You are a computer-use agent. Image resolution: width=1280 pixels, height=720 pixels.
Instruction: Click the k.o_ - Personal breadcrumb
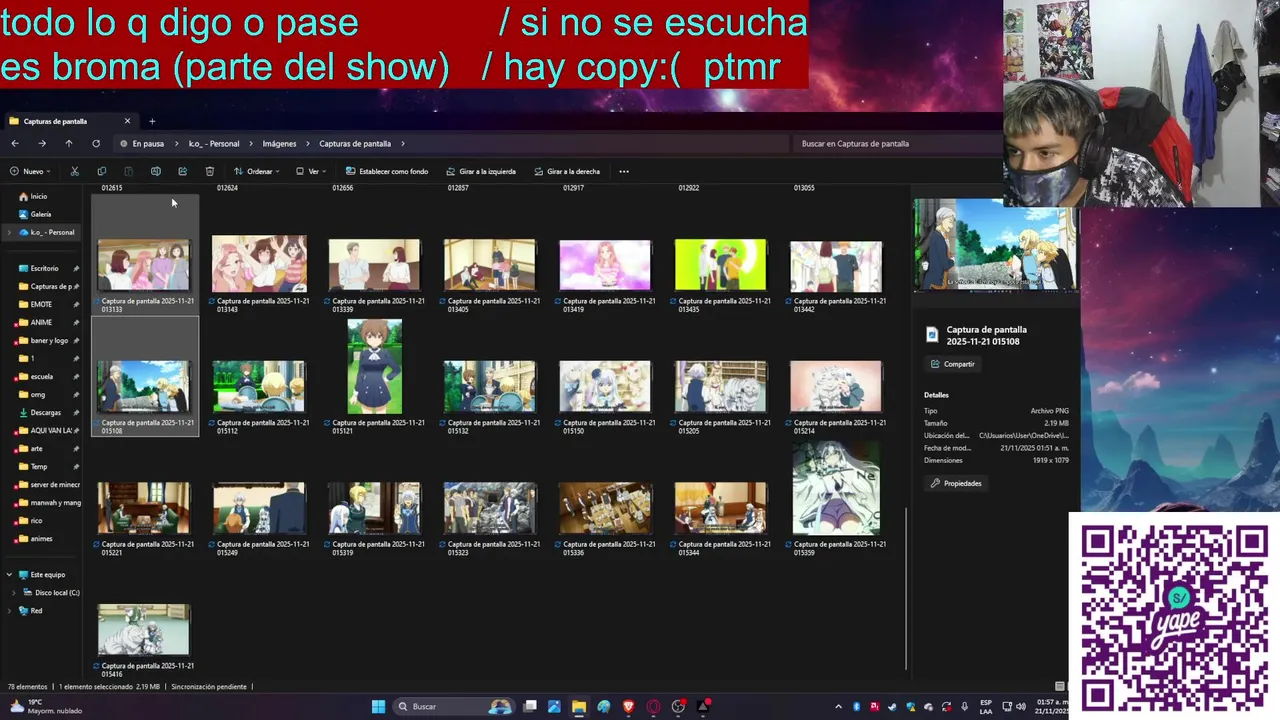point(214,143)
